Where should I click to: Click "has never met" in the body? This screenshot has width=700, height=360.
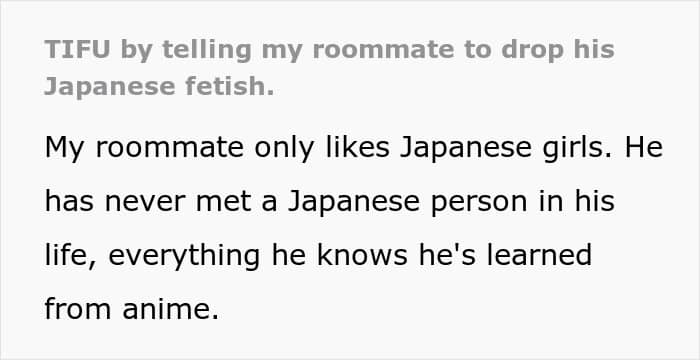(147, 201)
